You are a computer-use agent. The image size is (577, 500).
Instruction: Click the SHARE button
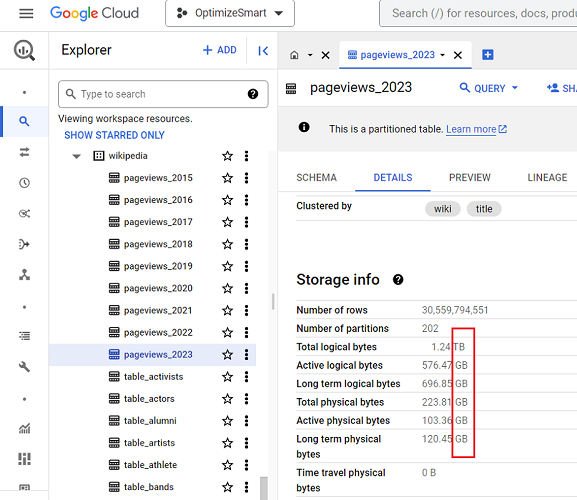pos(562,88)
